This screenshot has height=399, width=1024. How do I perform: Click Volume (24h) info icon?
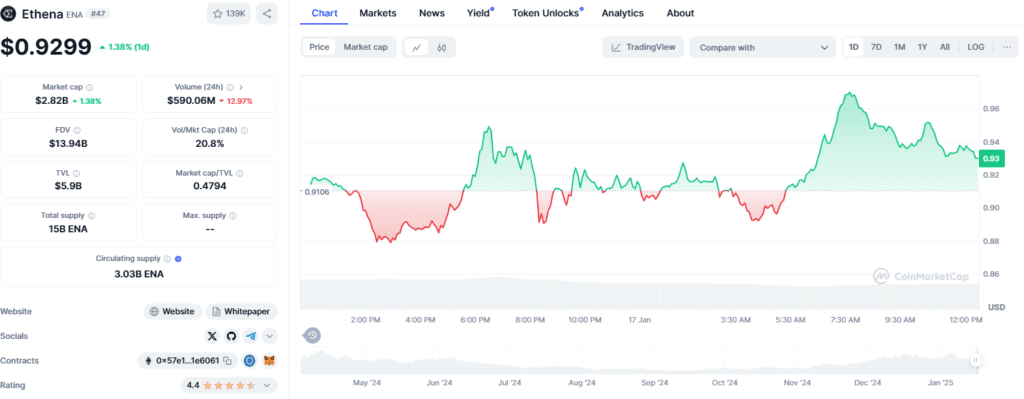[x=231, y=87]
